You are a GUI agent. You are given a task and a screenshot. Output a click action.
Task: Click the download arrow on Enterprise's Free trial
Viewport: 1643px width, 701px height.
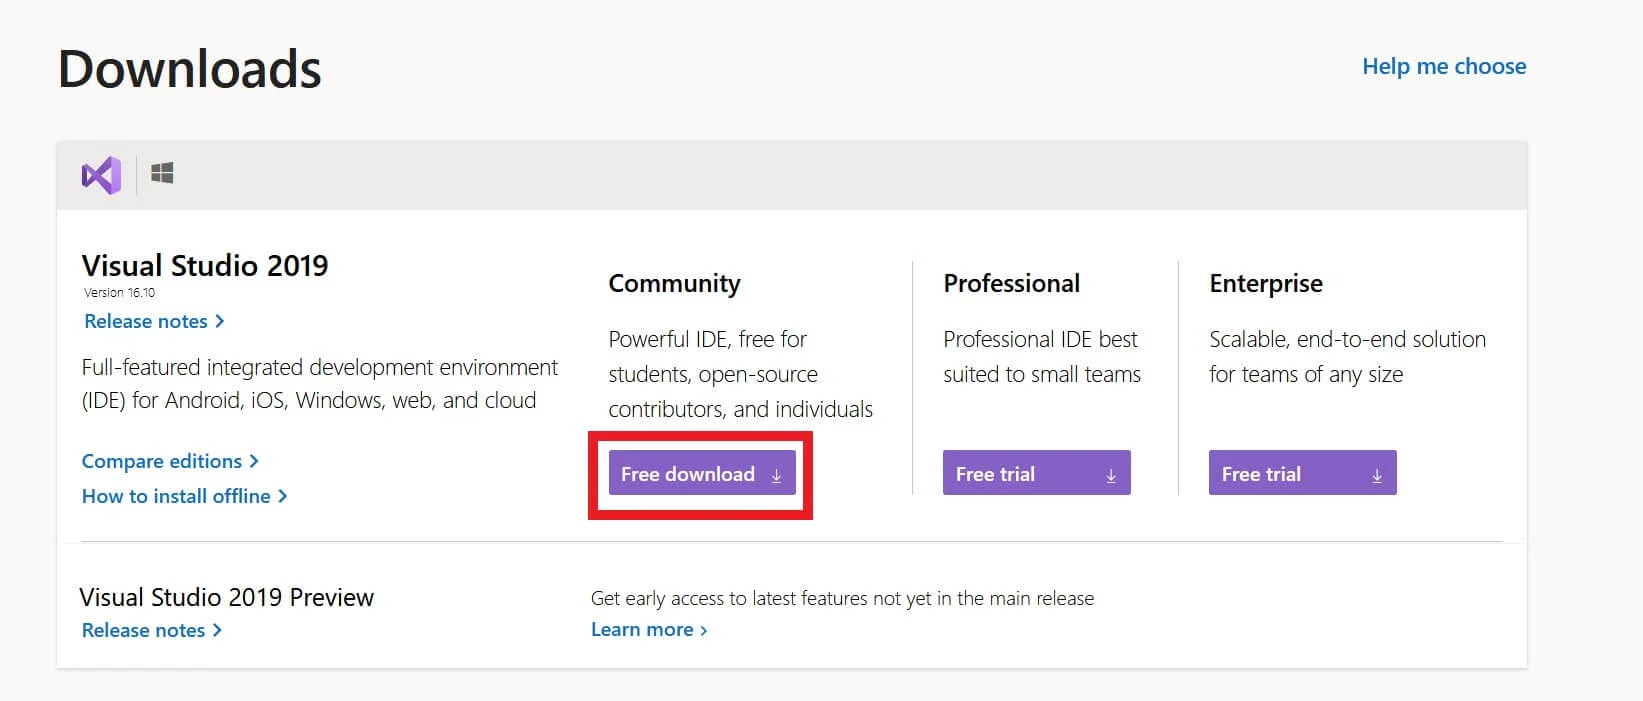[1376, 476]
